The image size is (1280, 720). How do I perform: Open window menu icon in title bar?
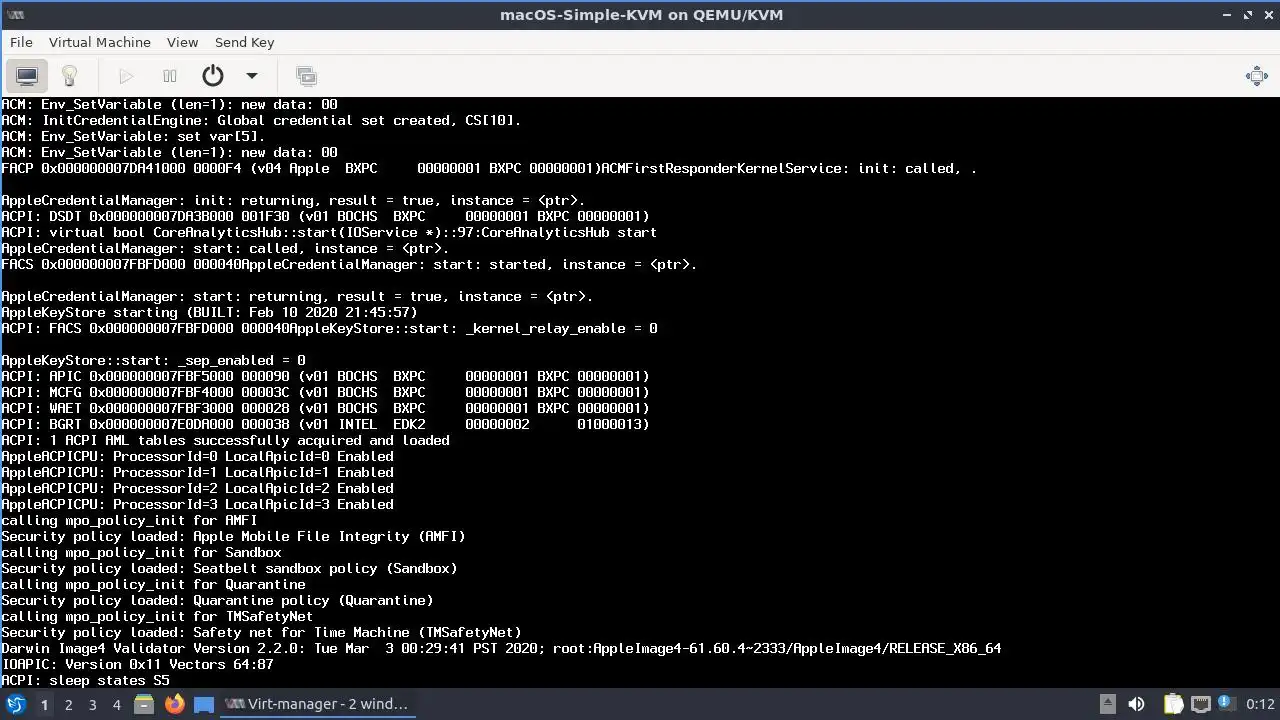pos(15,15)
